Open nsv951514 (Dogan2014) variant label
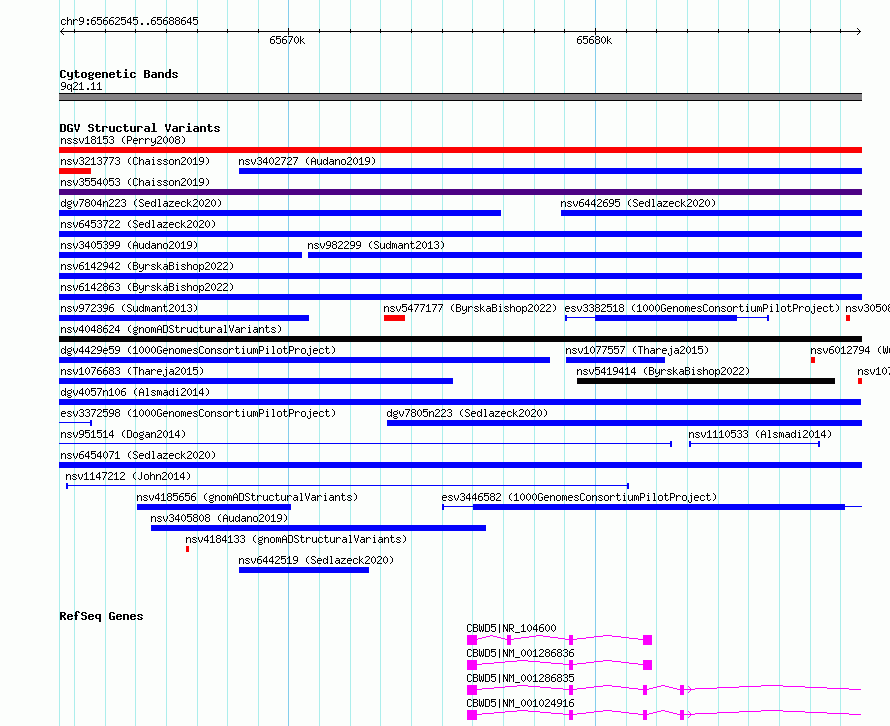The image size is (890, 726). tap(123, 434)
